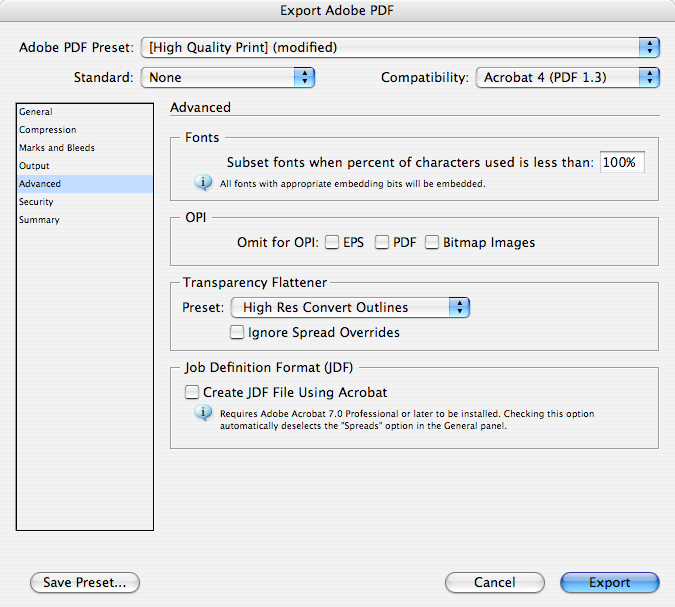The image size is (675, 607).
Task: Click the 'Omit for OPI:' label
Action: tap(278, 242)
